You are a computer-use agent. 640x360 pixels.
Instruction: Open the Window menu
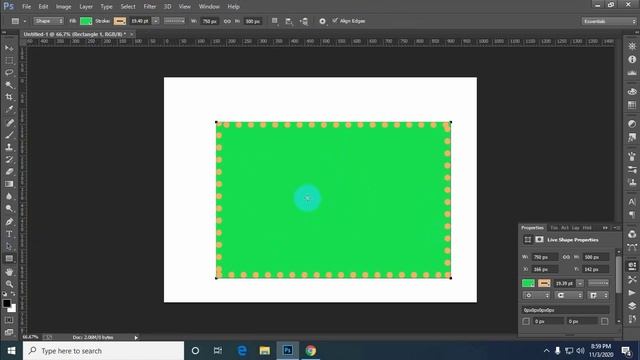point(209,7)
